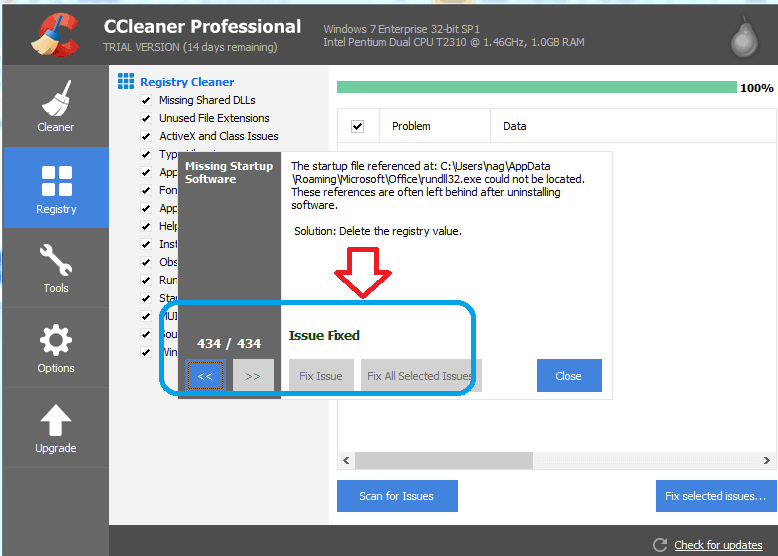The width and height of the screenshot is (778, 556).
Task: Sort by the Problem column header
Action: tap(435, 126)
